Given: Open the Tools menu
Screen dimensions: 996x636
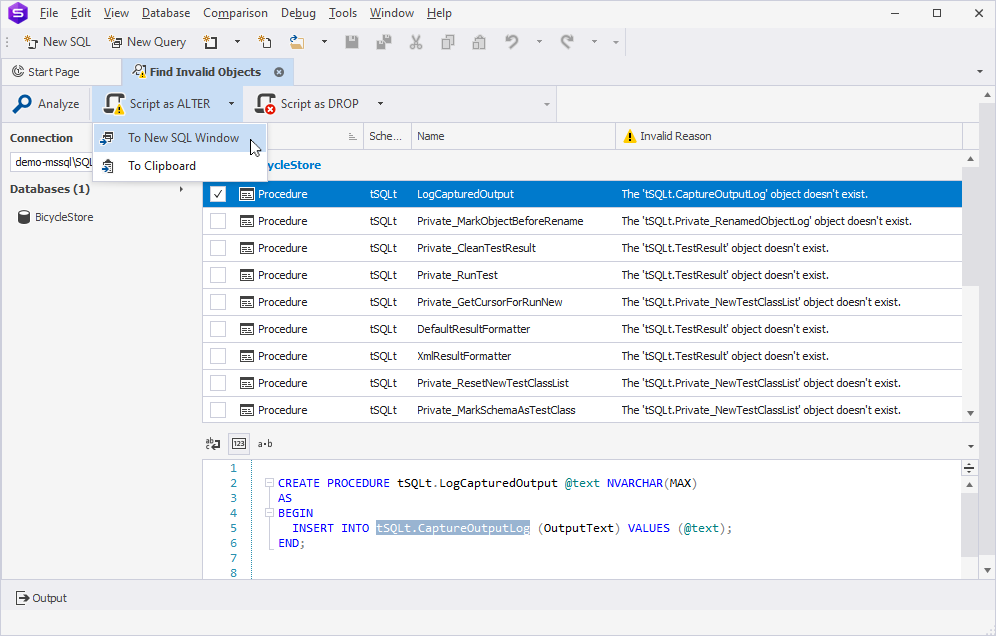Looking at the screenshot, I should coord(342,13).
